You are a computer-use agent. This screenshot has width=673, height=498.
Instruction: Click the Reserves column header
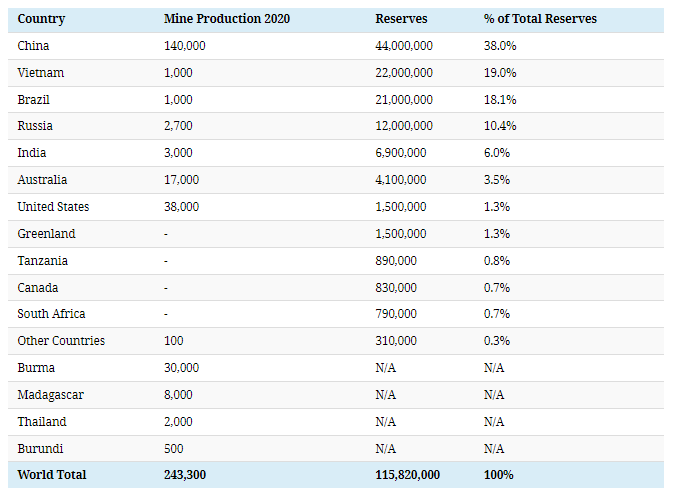[400, 19]
